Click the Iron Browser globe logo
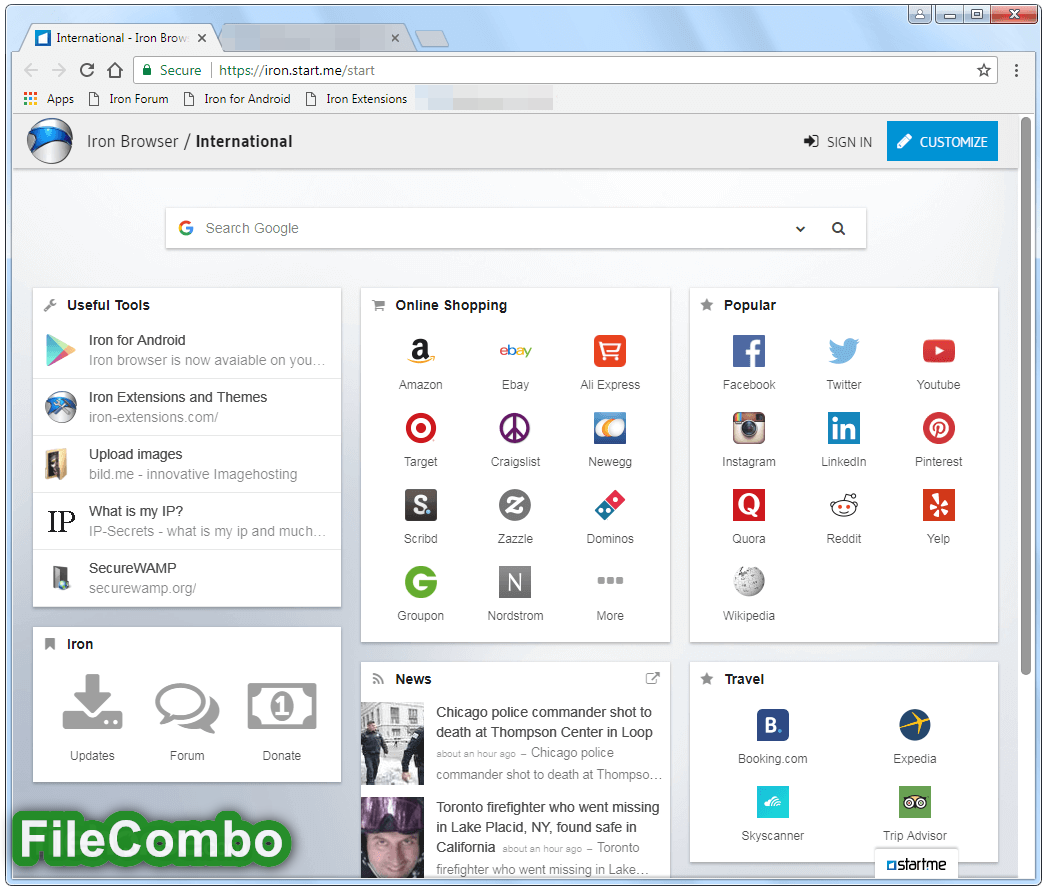This screenshot has height=891, width=1047. click(x=50, y=141)
